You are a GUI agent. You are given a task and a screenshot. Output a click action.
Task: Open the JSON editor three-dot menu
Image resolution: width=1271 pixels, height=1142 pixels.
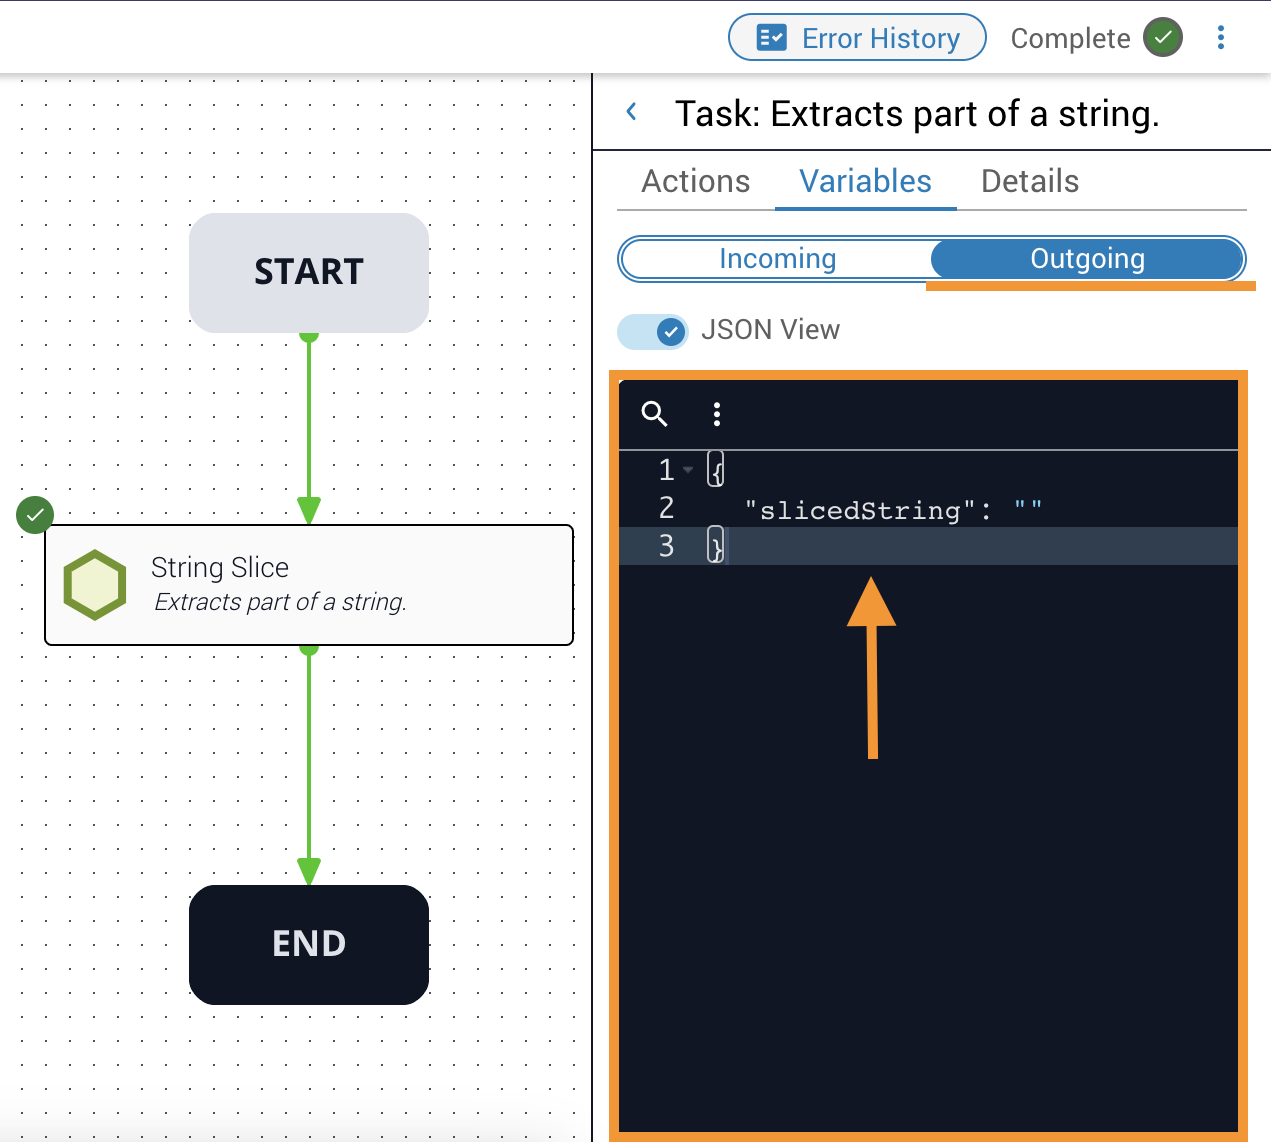[717, 414]
